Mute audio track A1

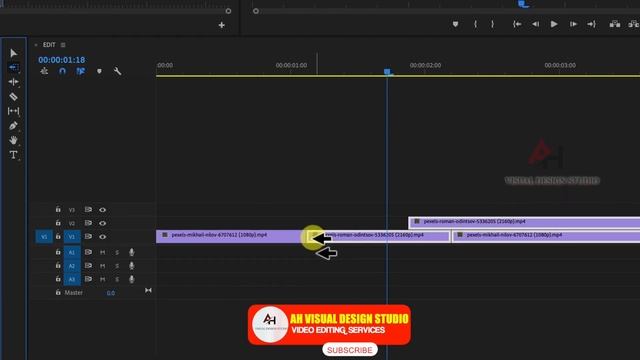click(x=102, y=253)
